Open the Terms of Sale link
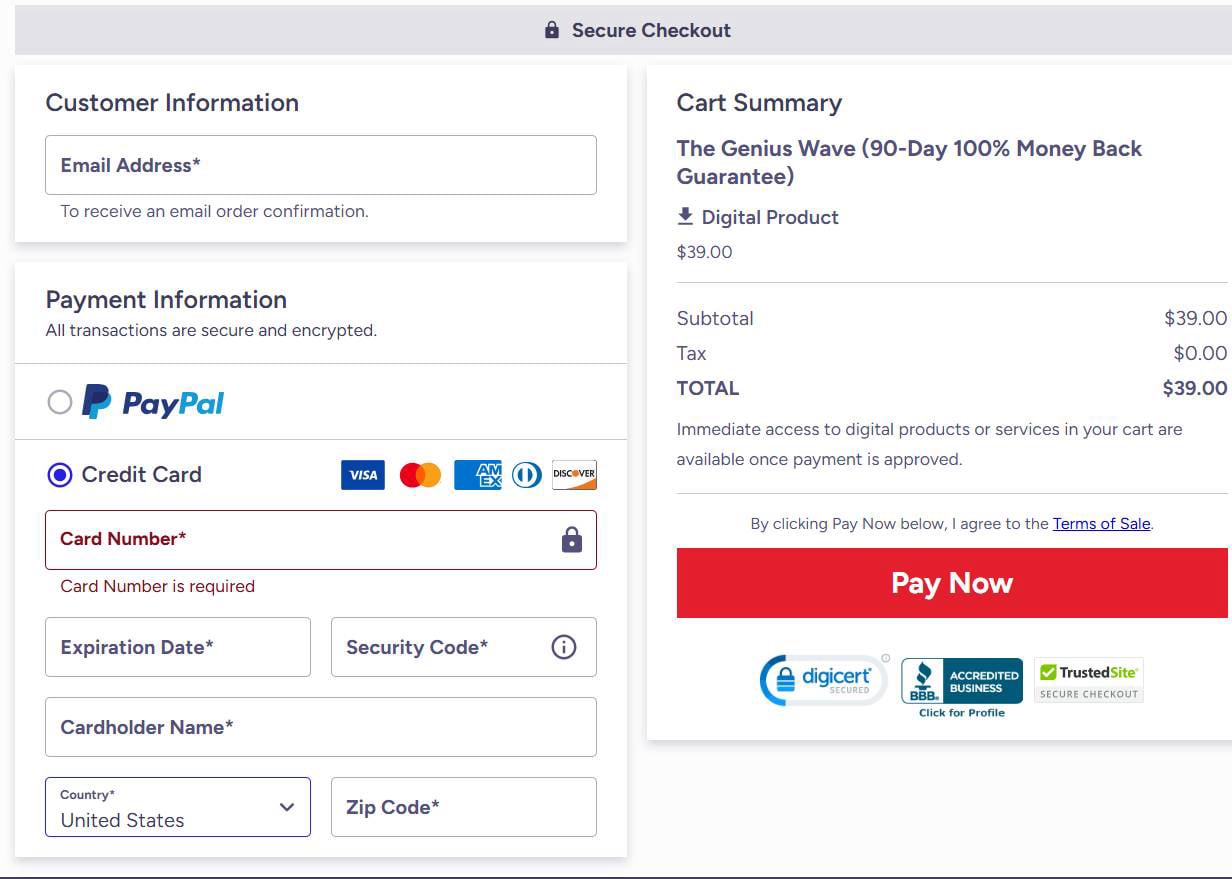This screenshot has height=879, width=1232. point(1101,523)
